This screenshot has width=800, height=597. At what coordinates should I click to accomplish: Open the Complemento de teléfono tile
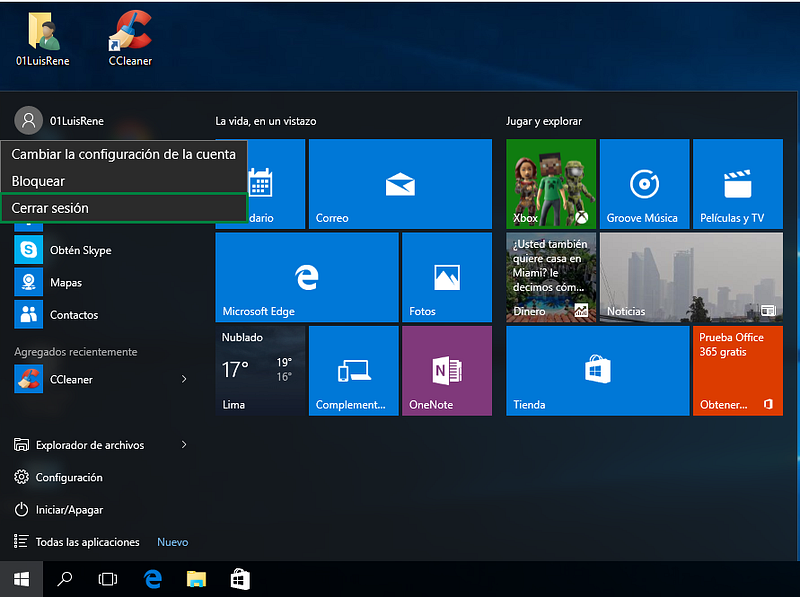pyautogui.click(x=354, y=371)
